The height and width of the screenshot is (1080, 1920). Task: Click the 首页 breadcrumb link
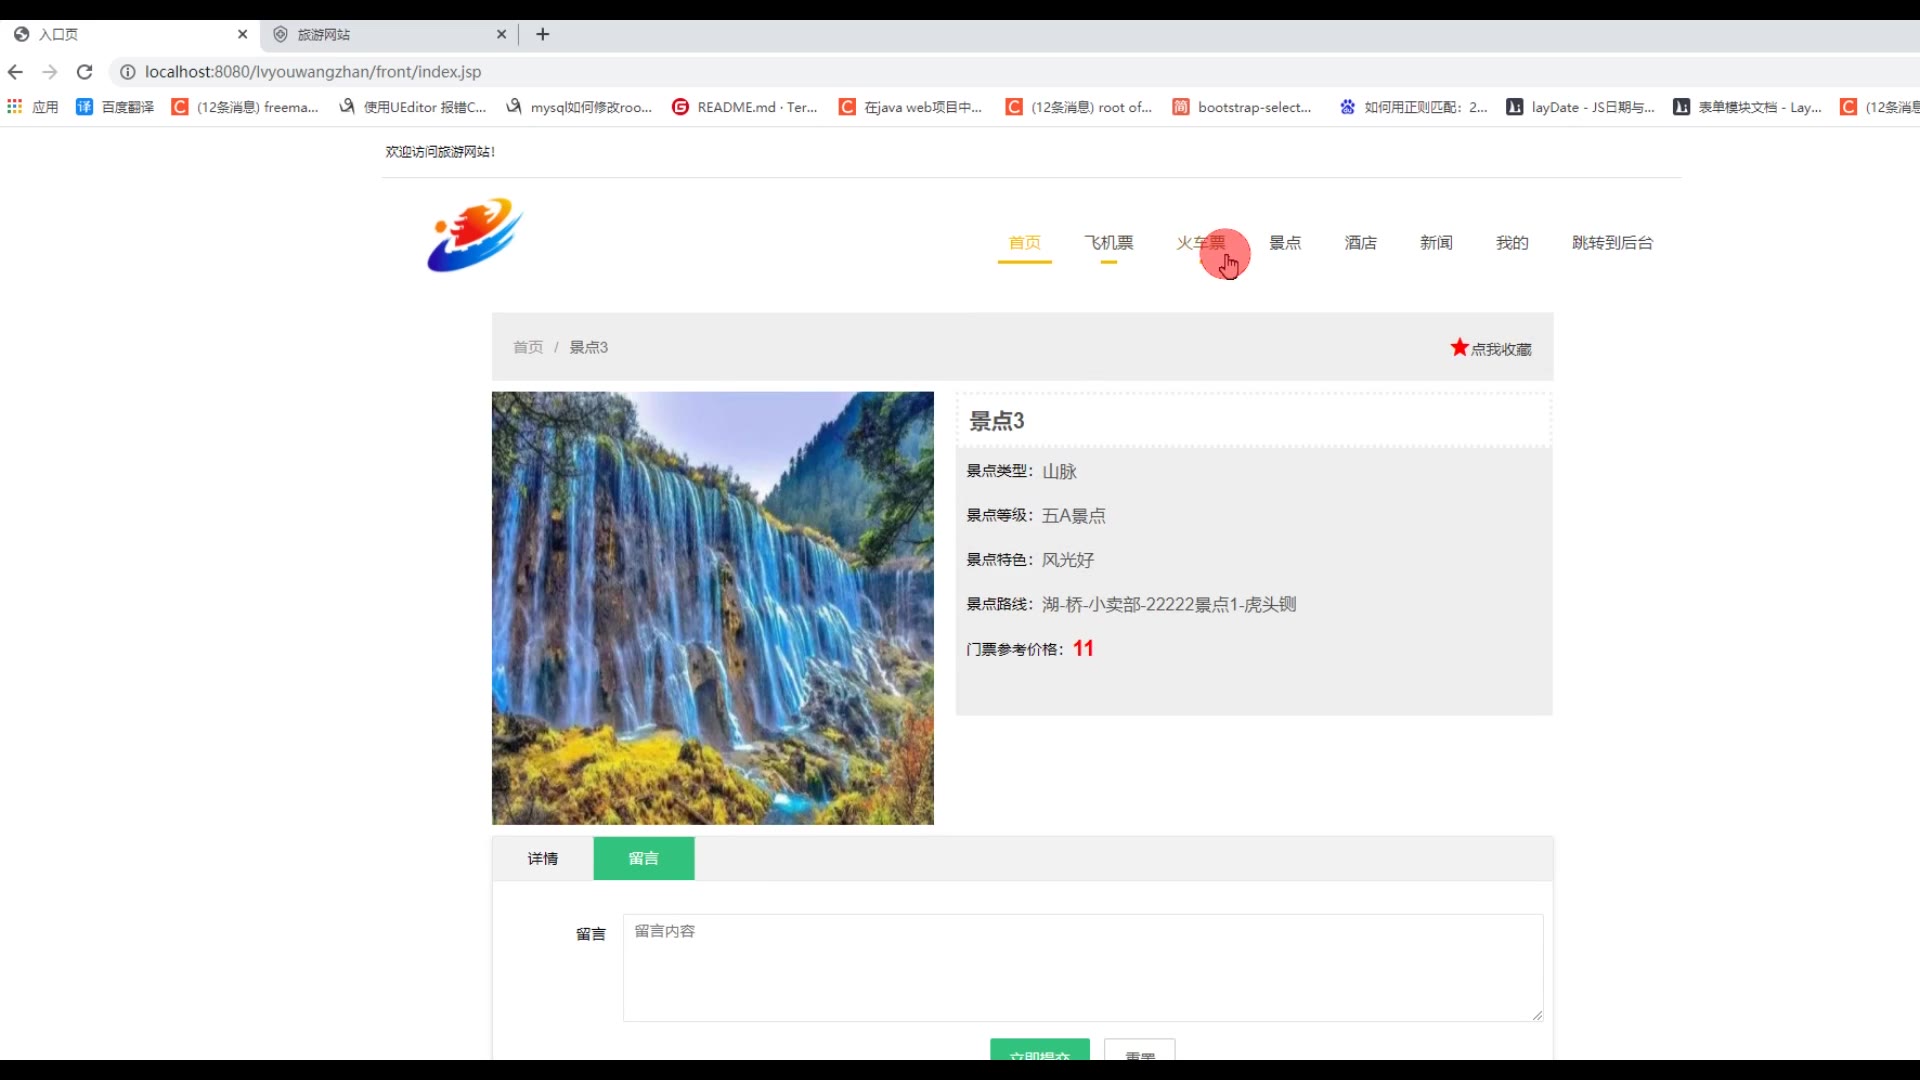click(528, 347)
